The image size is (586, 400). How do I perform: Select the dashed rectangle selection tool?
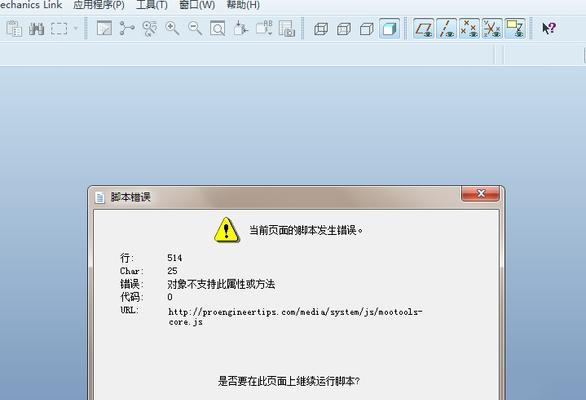point(59,29)
